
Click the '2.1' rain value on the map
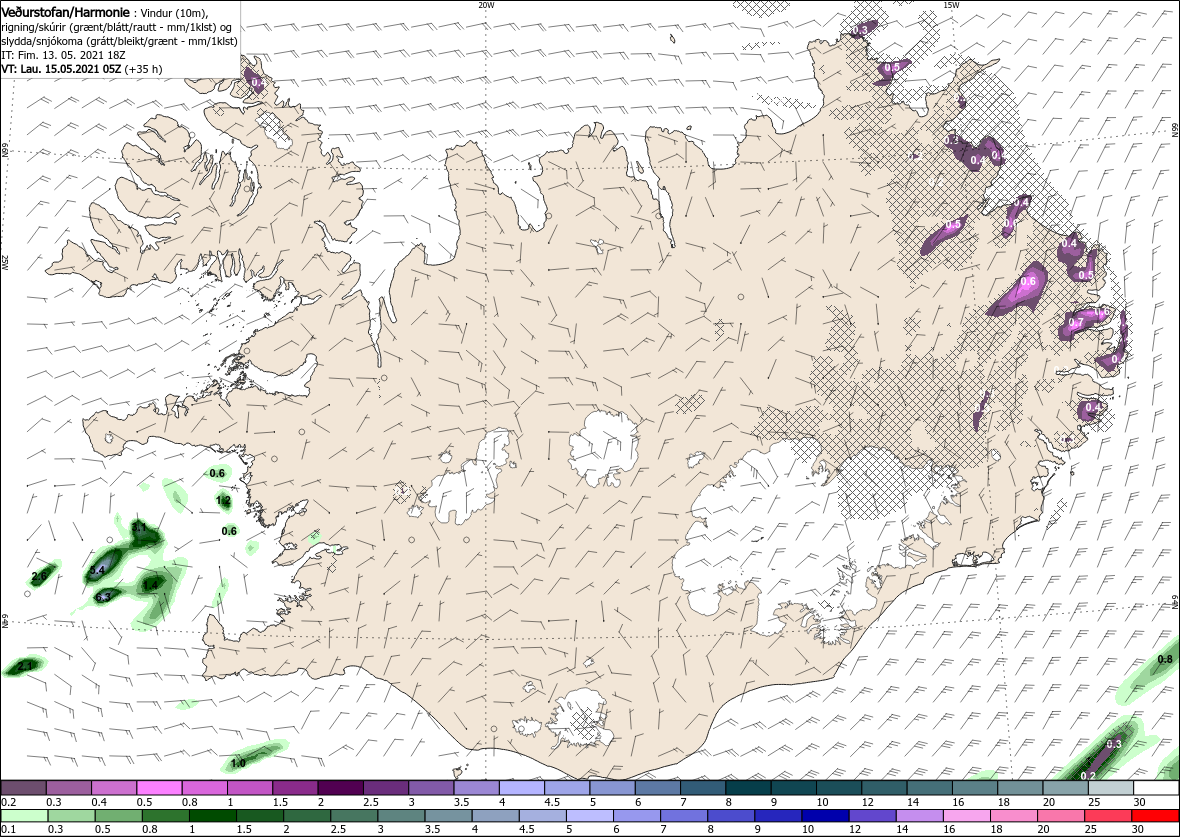click(x=25, y=665)
